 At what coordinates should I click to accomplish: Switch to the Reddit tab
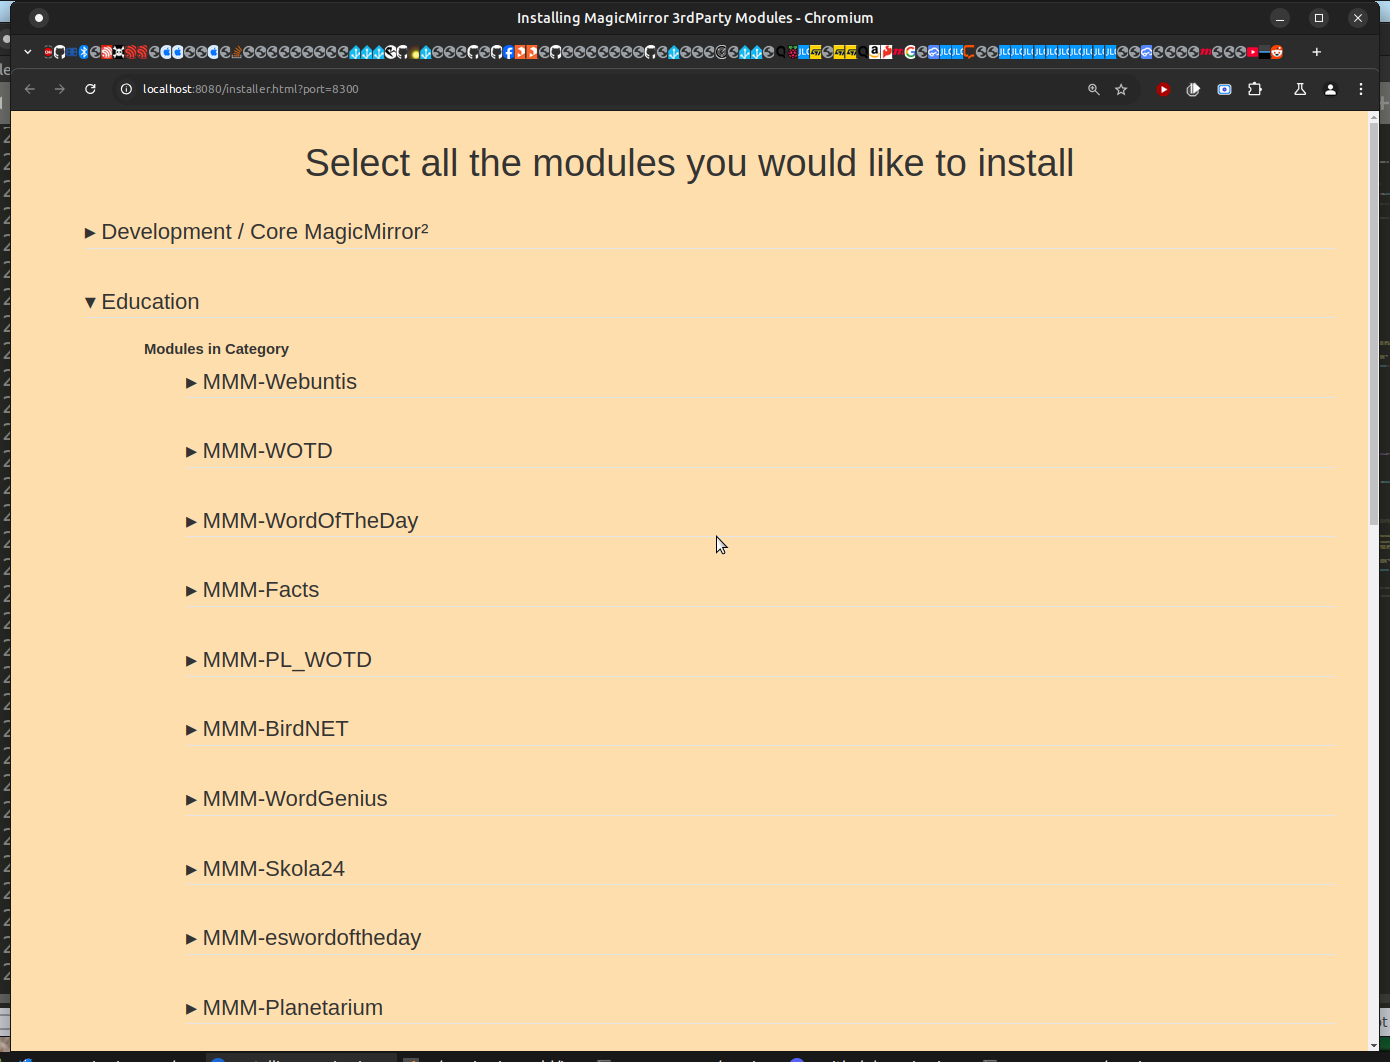click(1277, 52)
